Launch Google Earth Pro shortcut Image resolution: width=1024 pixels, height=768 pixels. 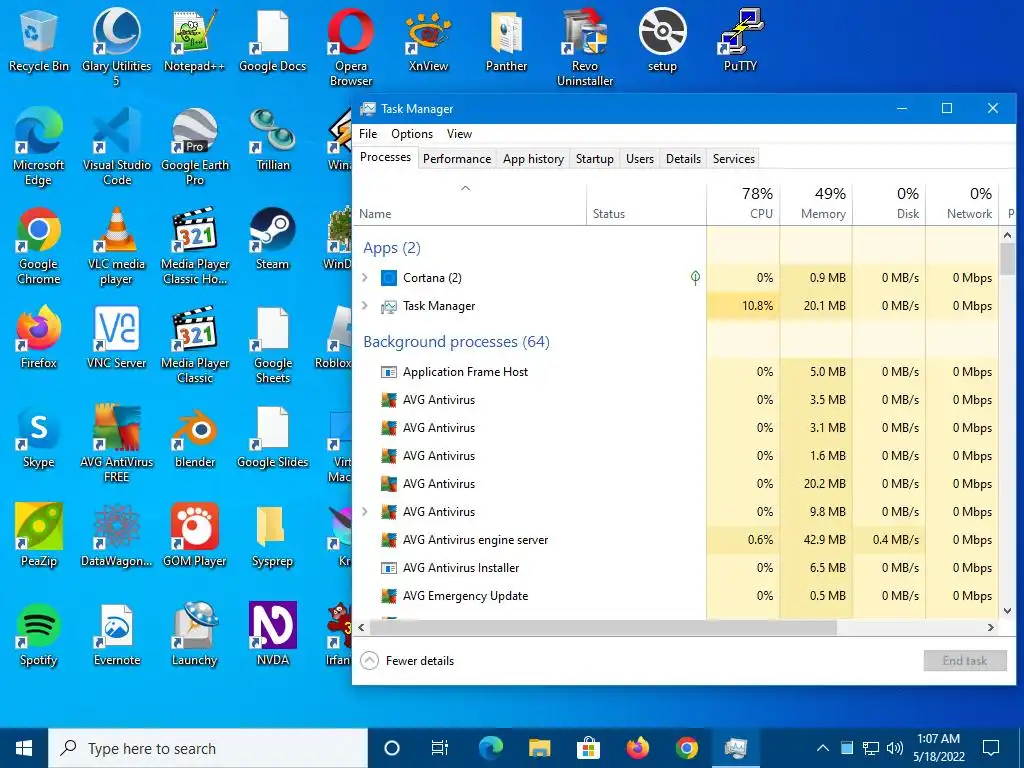pyautogui.click(x=195, y=147)
